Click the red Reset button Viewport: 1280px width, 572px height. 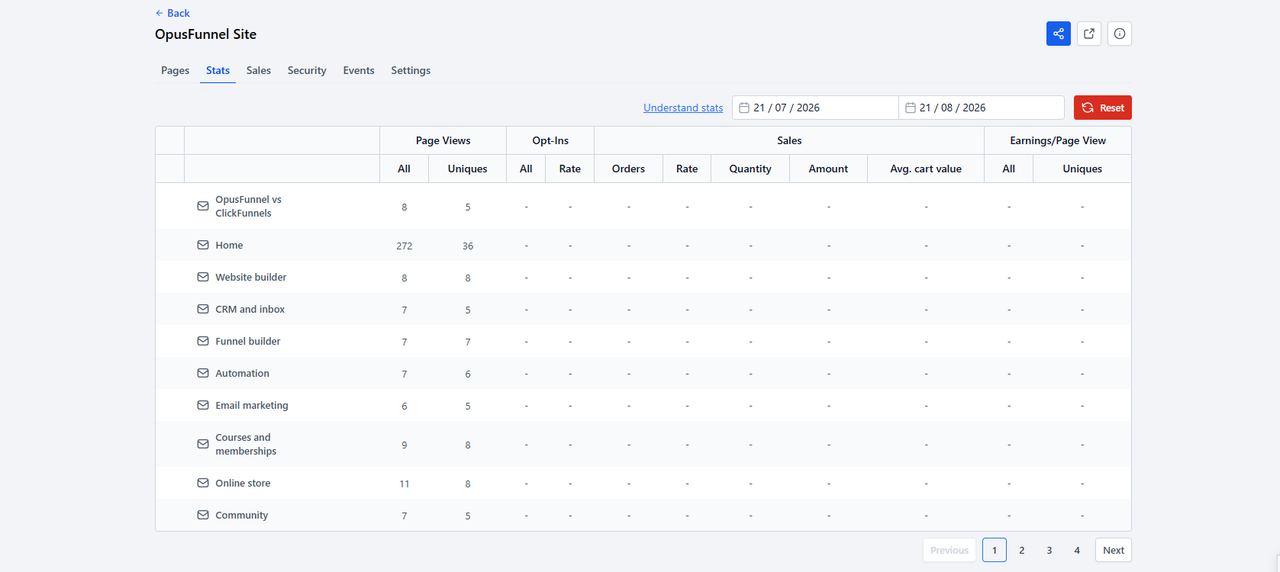click(1103, 108)
